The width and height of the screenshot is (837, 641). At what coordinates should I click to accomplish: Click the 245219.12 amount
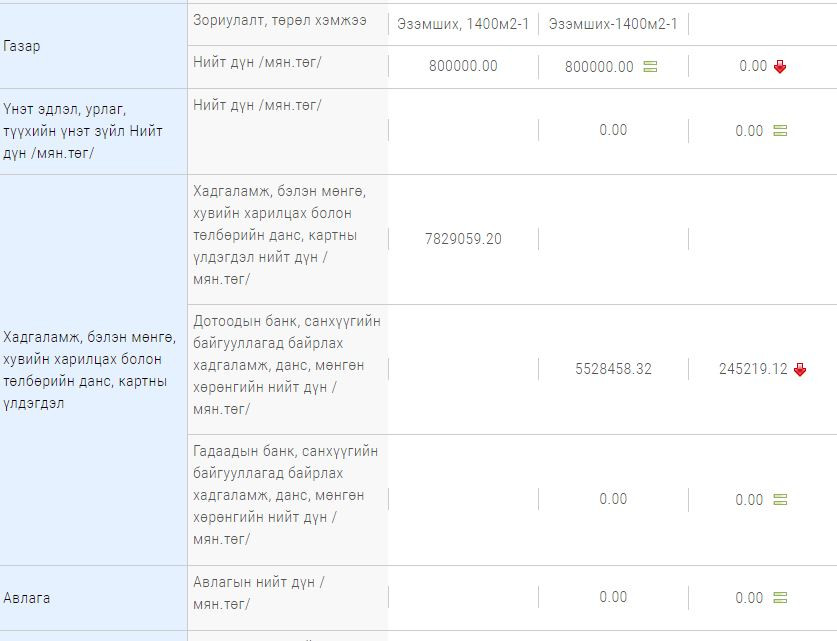coord(753,369)
